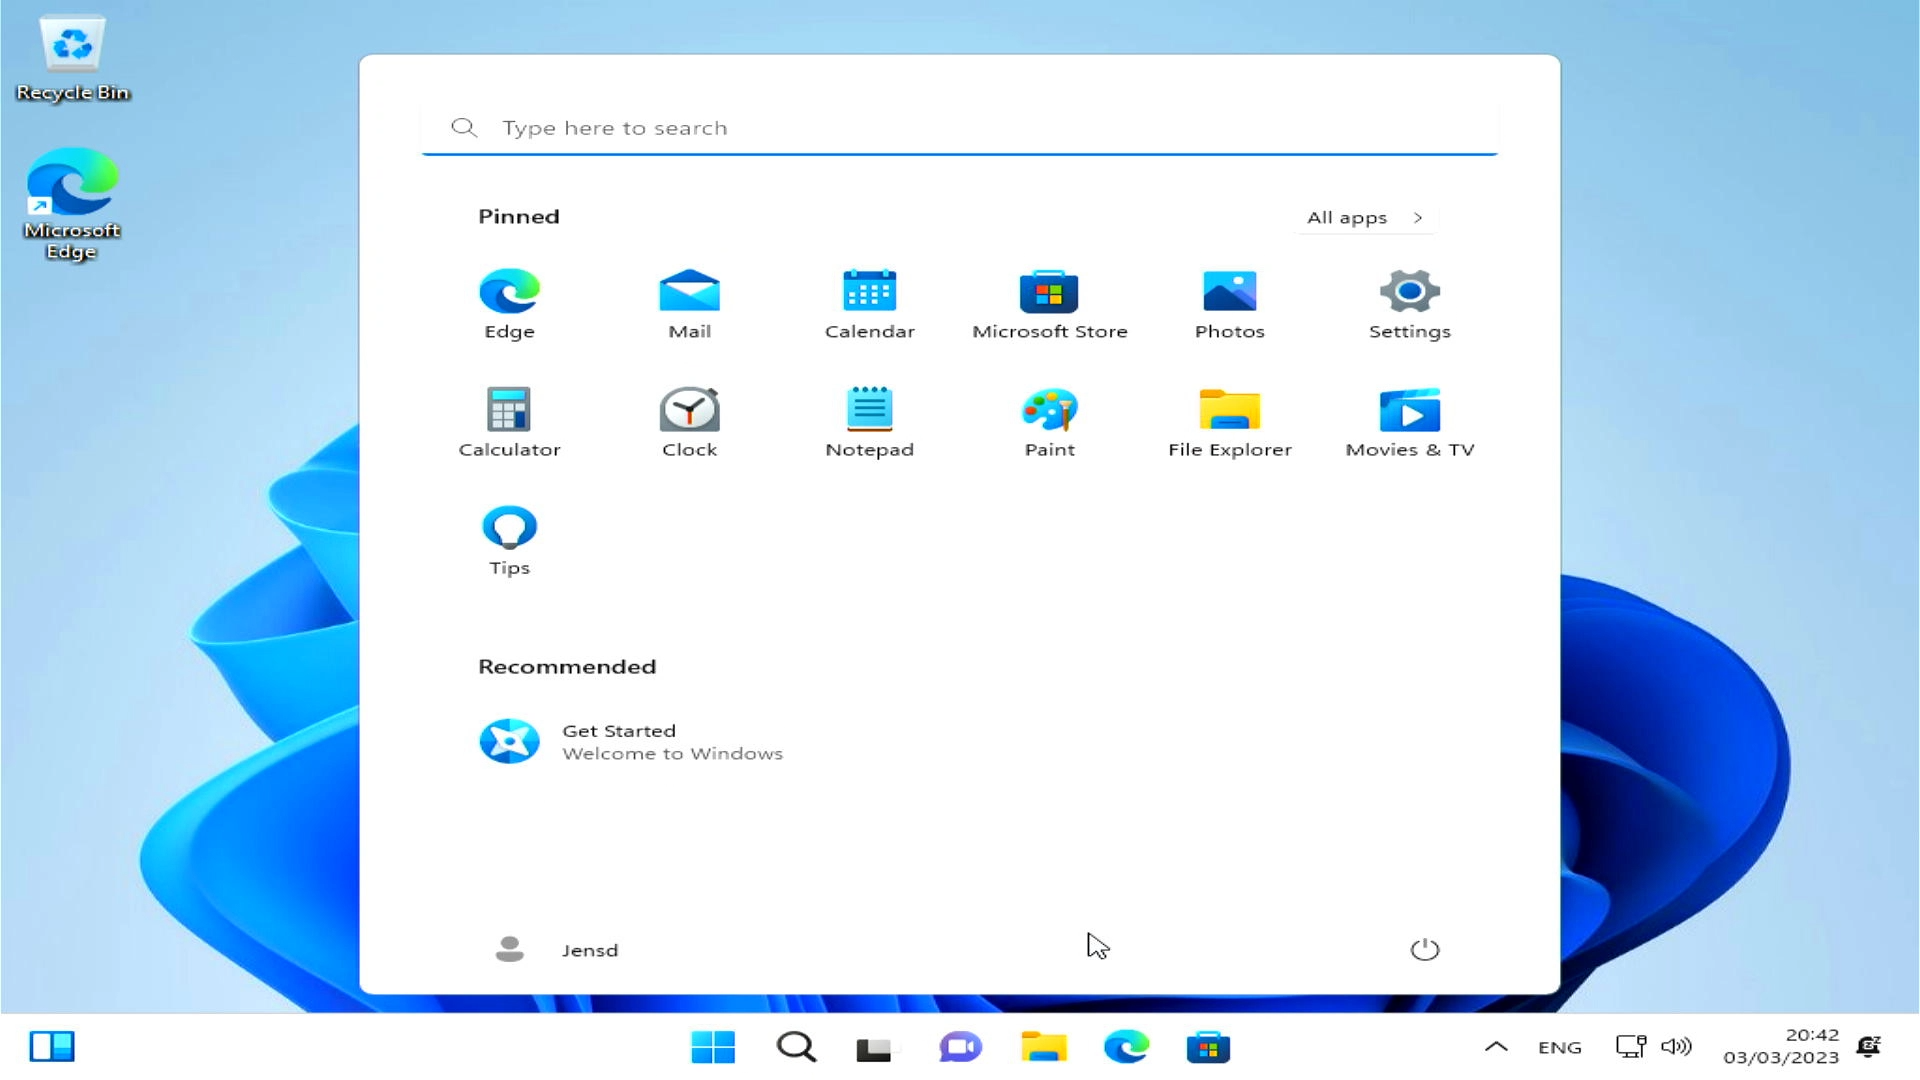This screenshot has height=1080, width=1920.
Task: Open Notepad
Action: 869,418
